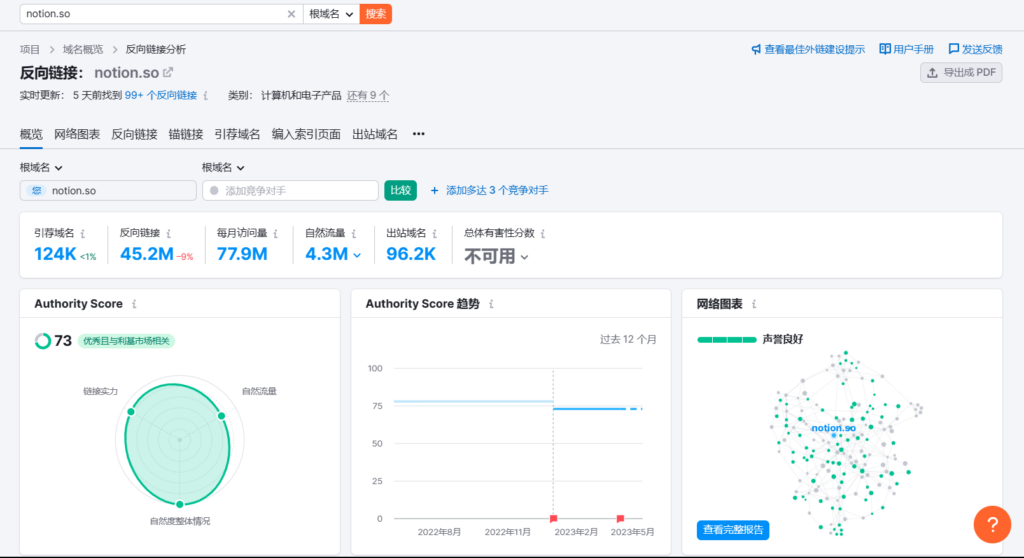Image resolution: width=1024 pixels, height=558 pixels.
Task: Expand the 根域名 dropdown above competitor field
Action: pyautogui.click(x=223, y=168)
